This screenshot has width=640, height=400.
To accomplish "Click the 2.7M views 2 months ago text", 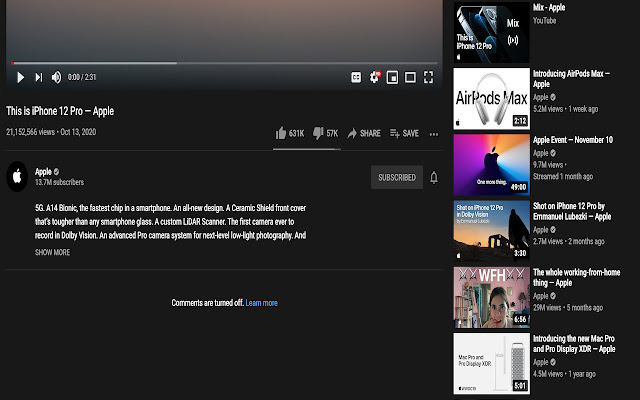I will click(569, 241).
